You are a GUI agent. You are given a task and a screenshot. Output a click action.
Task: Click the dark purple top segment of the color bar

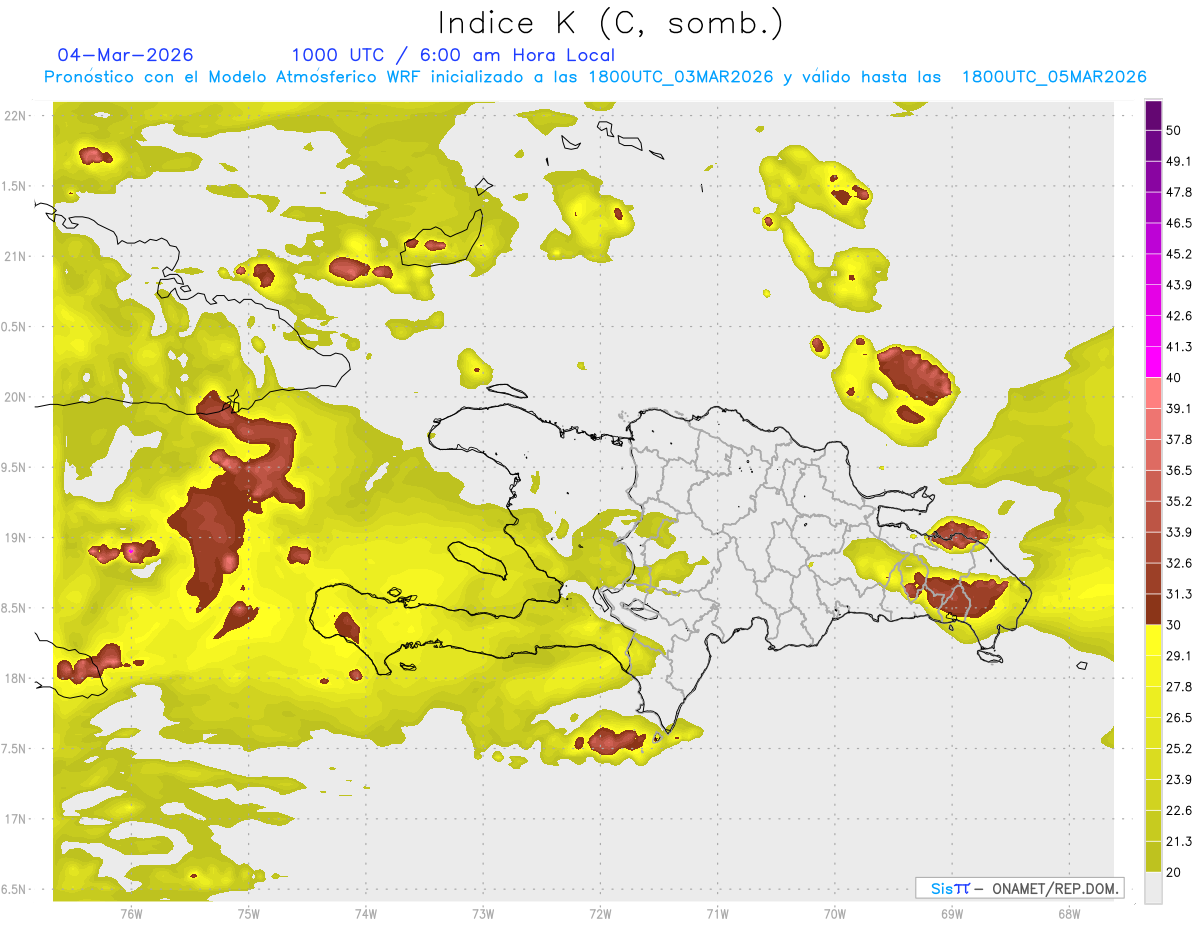point(1153,116)
